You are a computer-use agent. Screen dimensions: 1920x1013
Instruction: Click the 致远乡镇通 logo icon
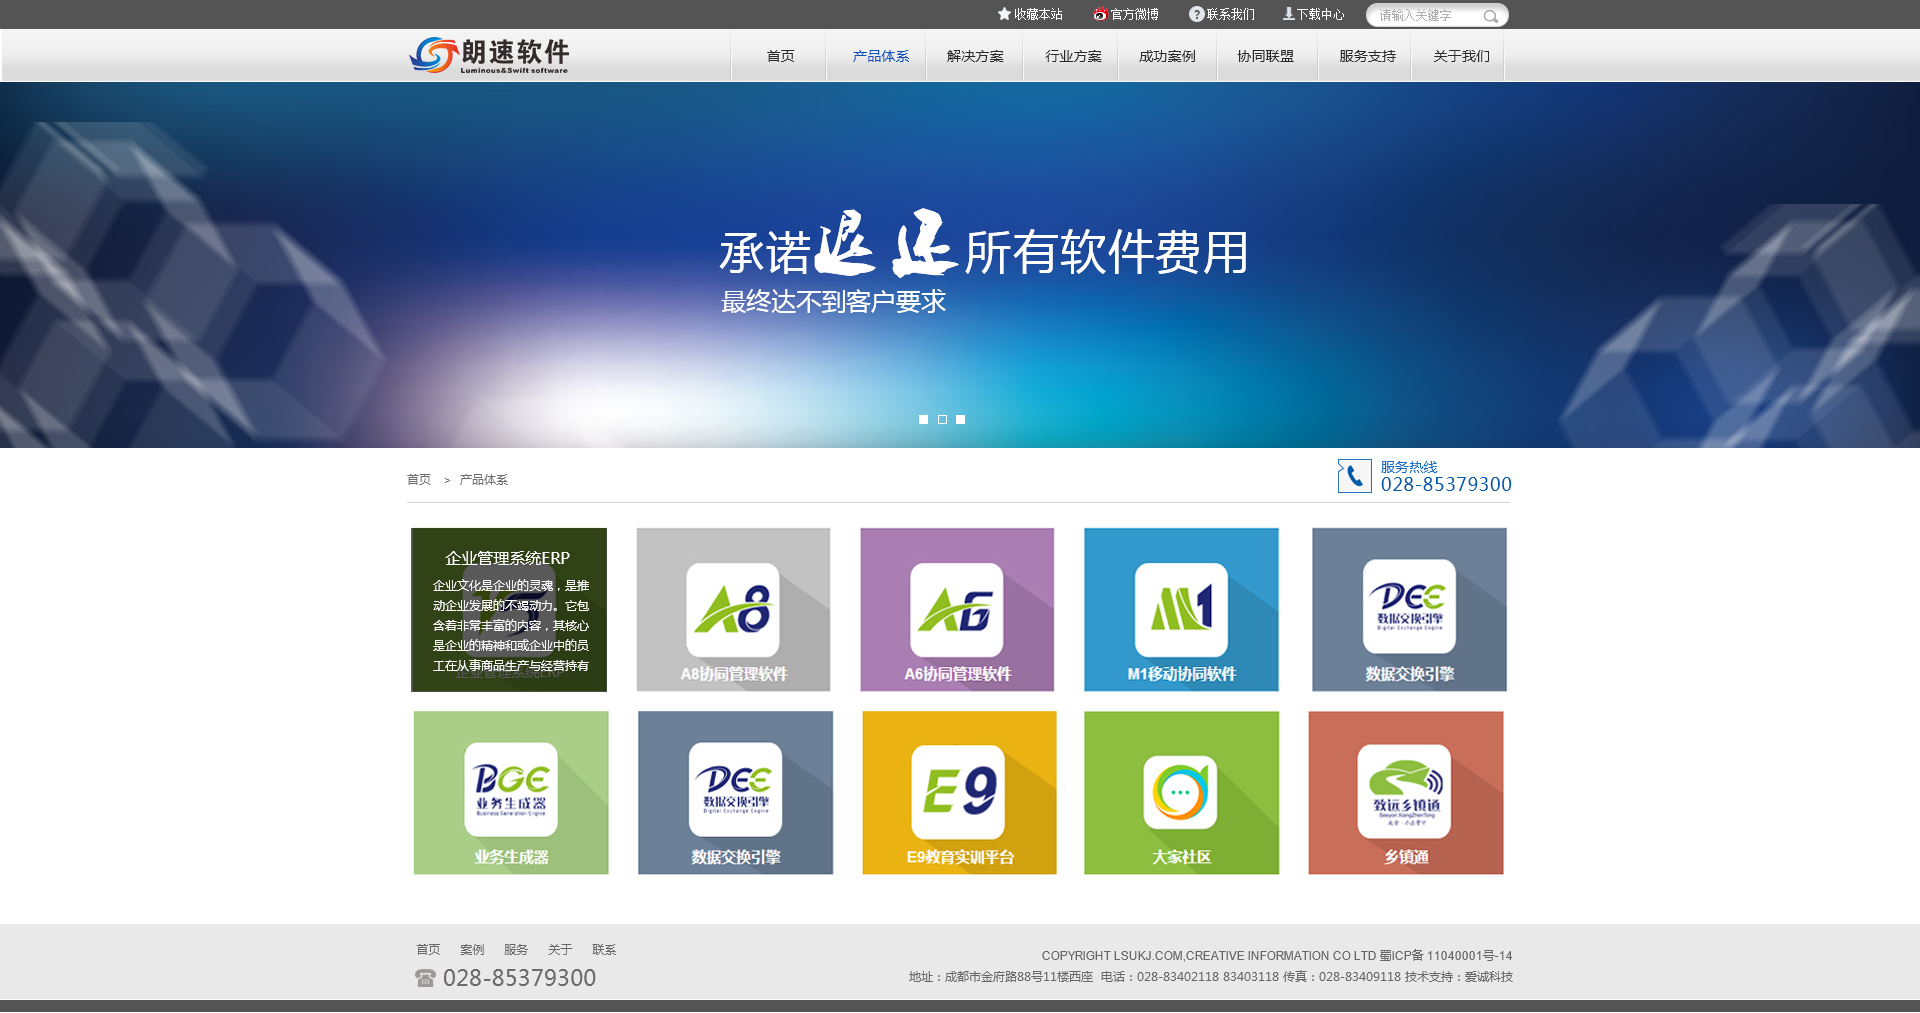(1404, 791)
